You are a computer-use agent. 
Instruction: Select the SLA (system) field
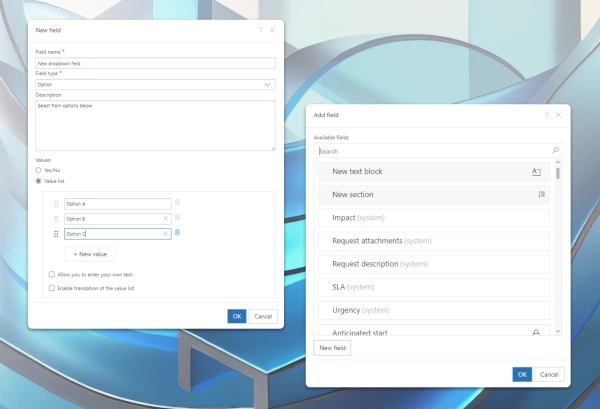coord(434,287)
